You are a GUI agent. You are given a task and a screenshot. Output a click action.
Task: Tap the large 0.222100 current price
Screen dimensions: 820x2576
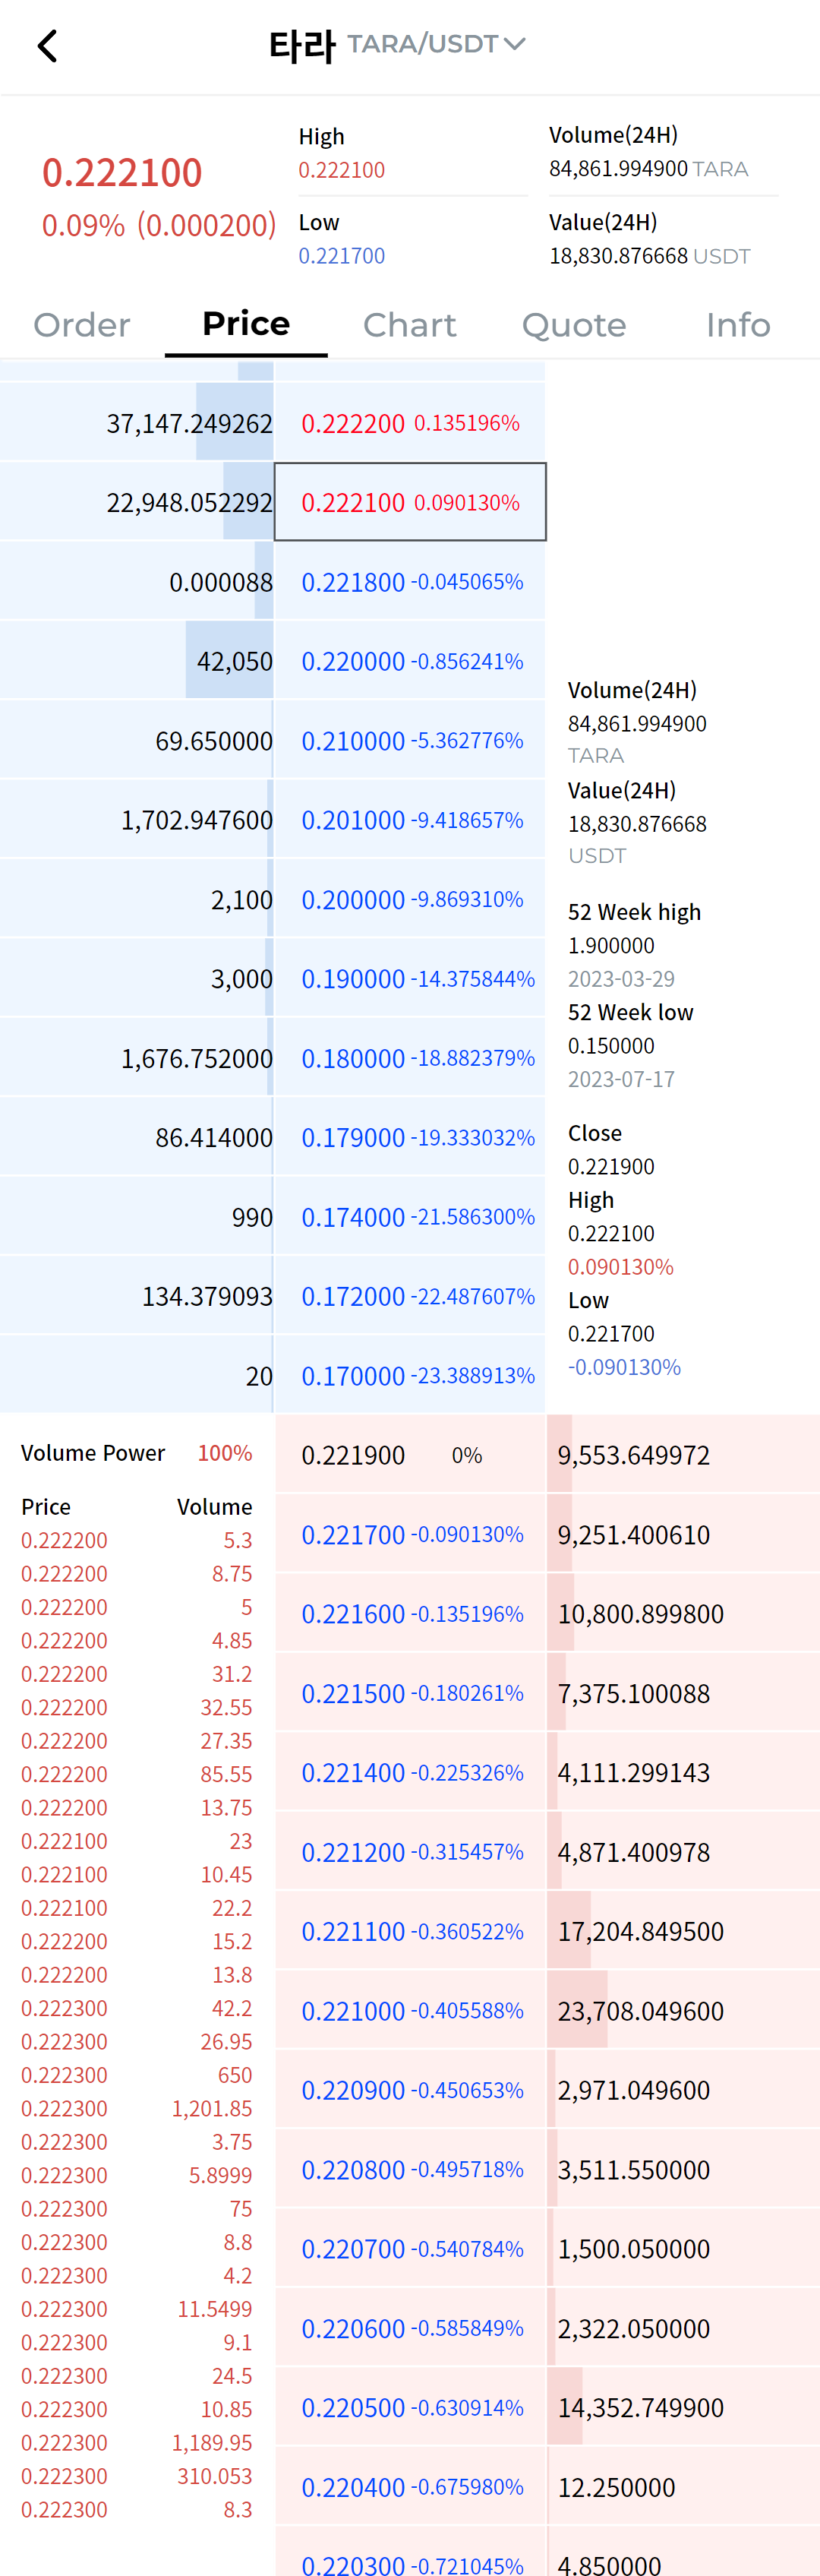tap(122, 173)
